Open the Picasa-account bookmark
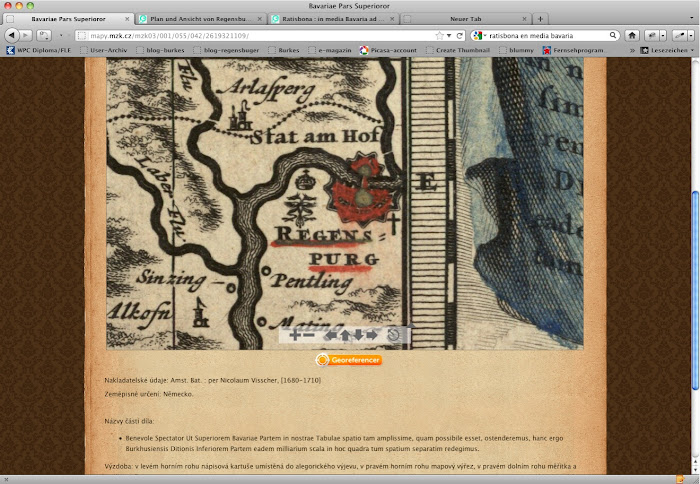 click(388, 50)
